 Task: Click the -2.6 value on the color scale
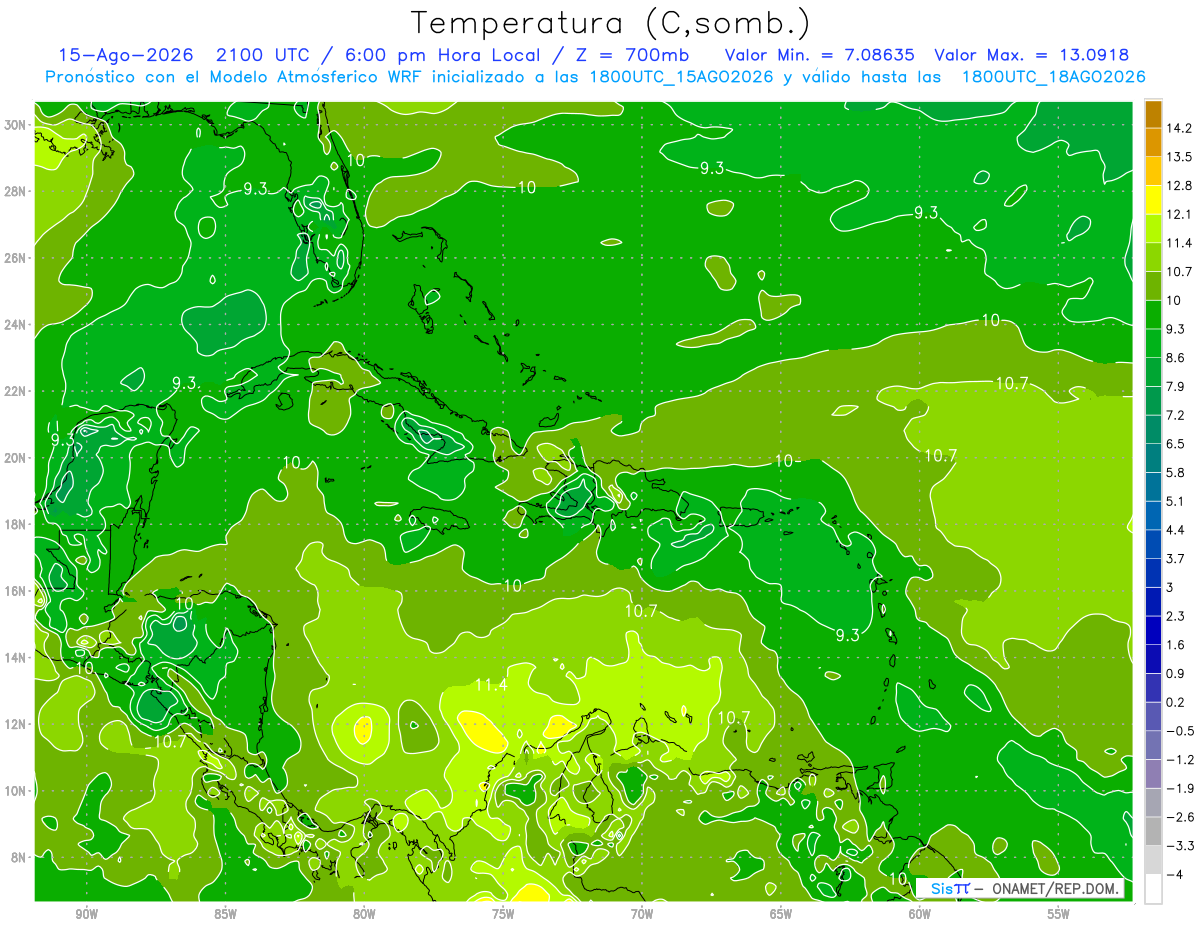click(x=1180, y=817)
